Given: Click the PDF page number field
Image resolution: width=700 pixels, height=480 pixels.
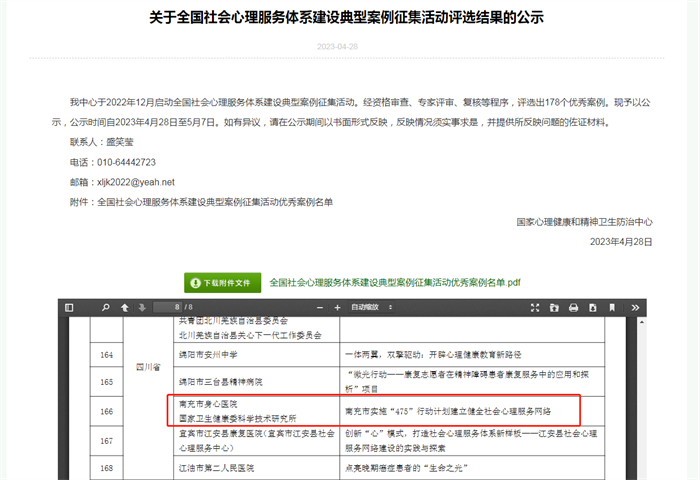Looking at the screenshot, I should pyautogui.click(x=170, y=307).
